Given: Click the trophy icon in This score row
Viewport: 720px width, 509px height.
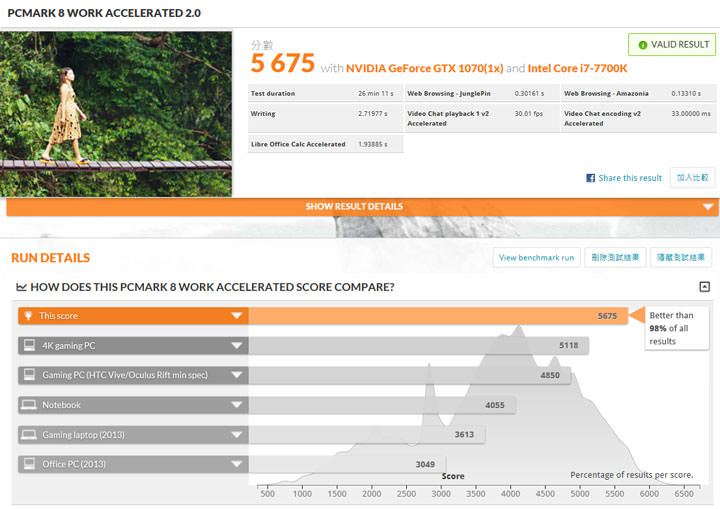Looking at the screenshot, I should 28,316.
